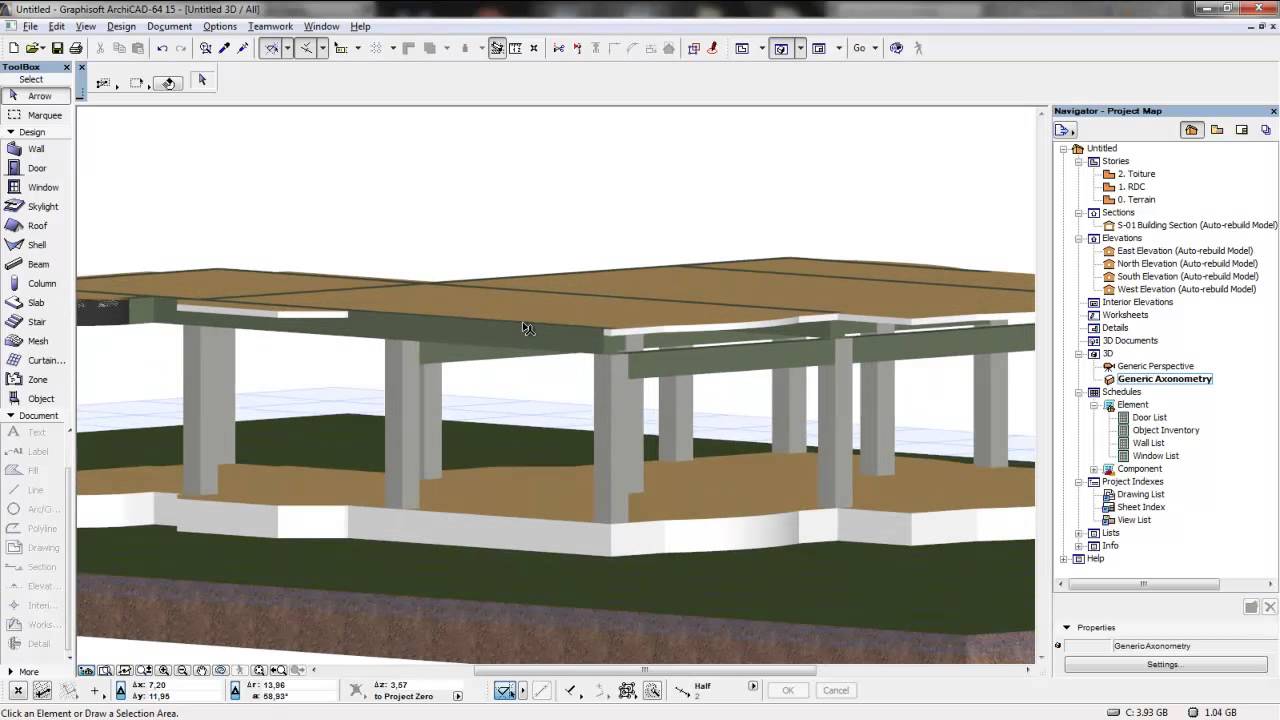Screen dimensions: 1280x720
Task: Click the Cancel button in bottom bar
Action: coord(836,690)
